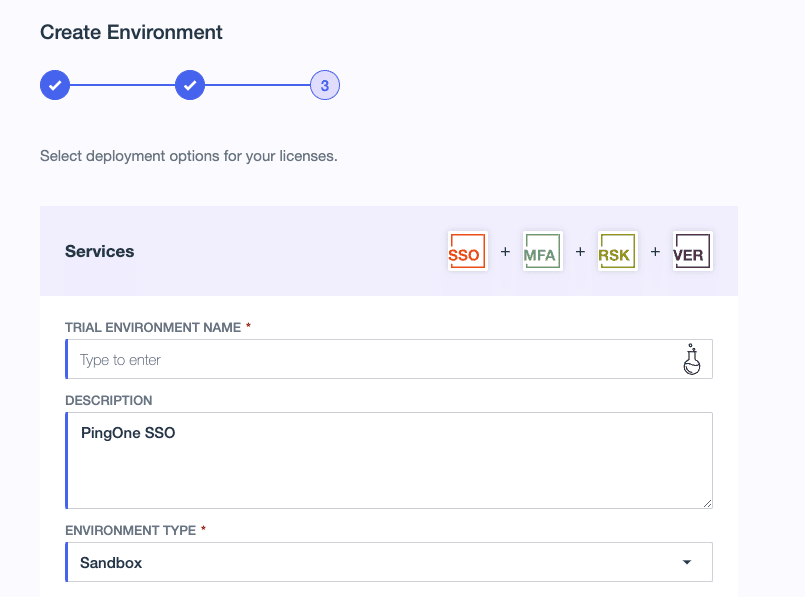The image size is (805, 597).
Task: Focus the Trial Environment Name input
Action: pos(389,359)
